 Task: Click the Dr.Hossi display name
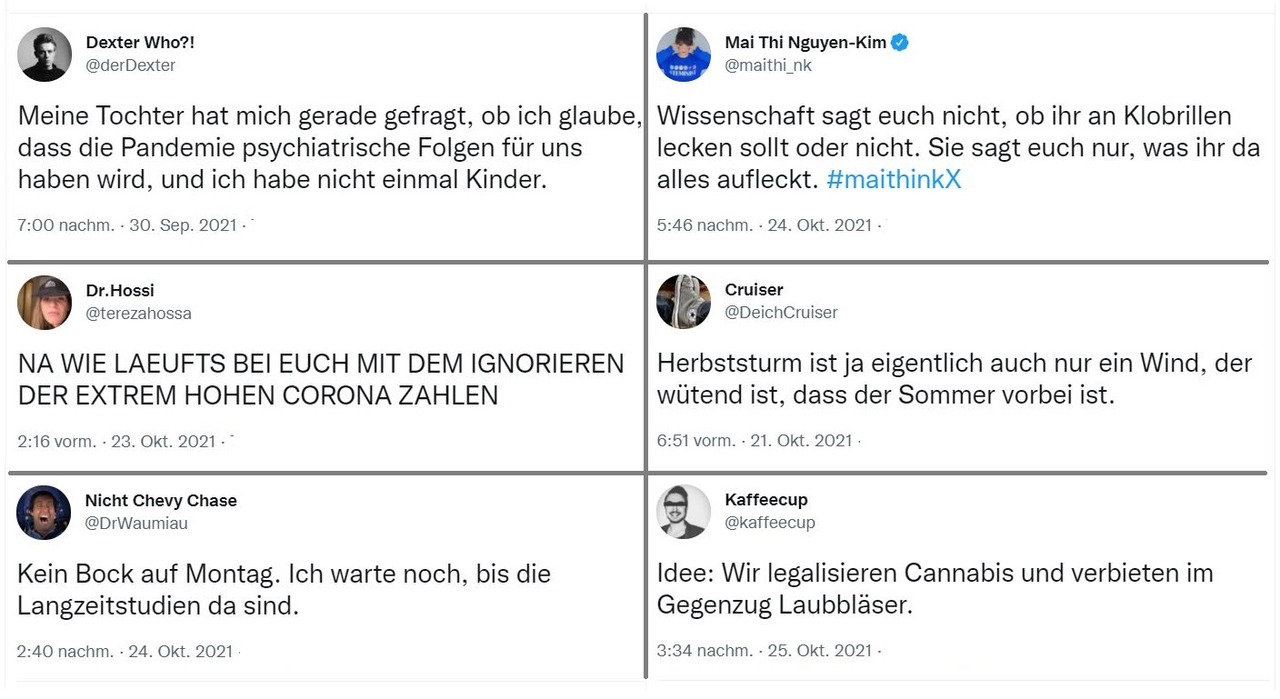120,291
